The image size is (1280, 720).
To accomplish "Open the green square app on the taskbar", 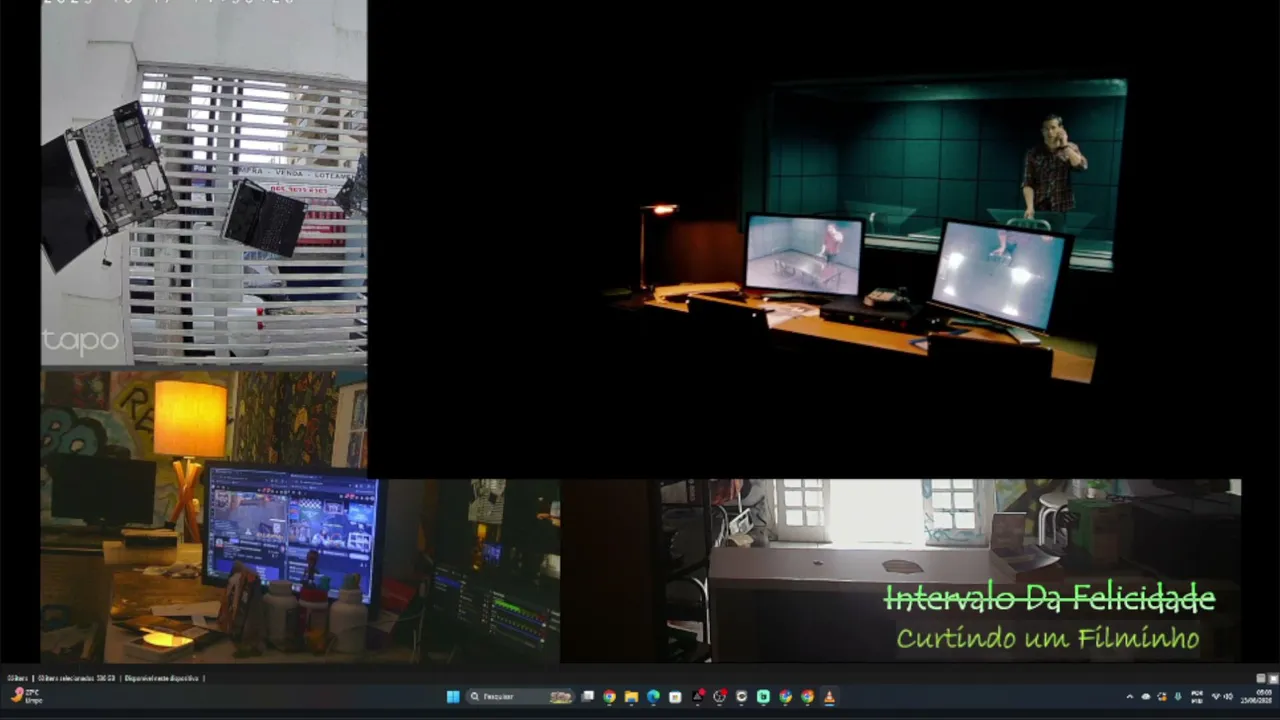I will 763,697.
